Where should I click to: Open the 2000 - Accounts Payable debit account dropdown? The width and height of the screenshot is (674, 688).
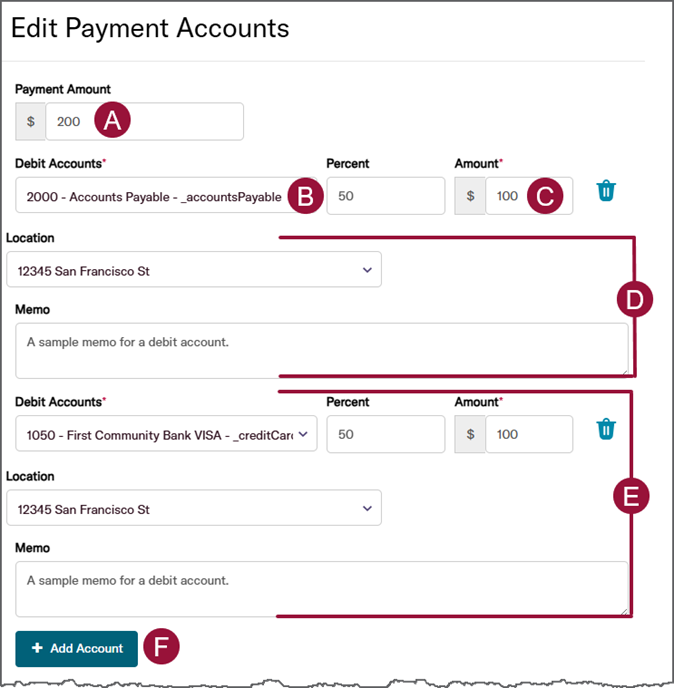(150, 196)
